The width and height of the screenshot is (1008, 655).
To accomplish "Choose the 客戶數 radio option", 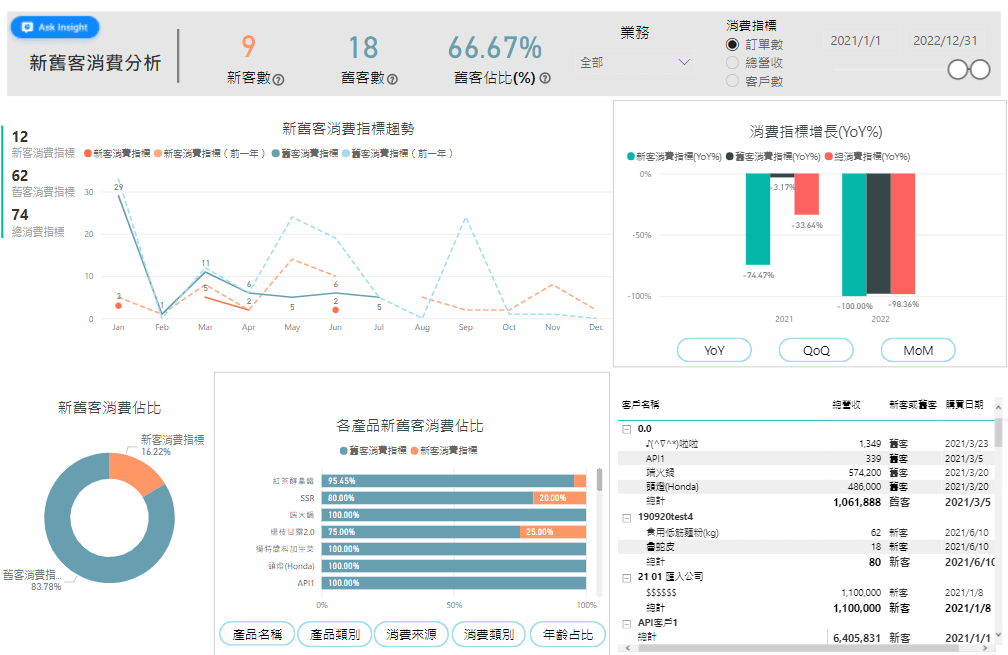I will [x=733, y=80].
